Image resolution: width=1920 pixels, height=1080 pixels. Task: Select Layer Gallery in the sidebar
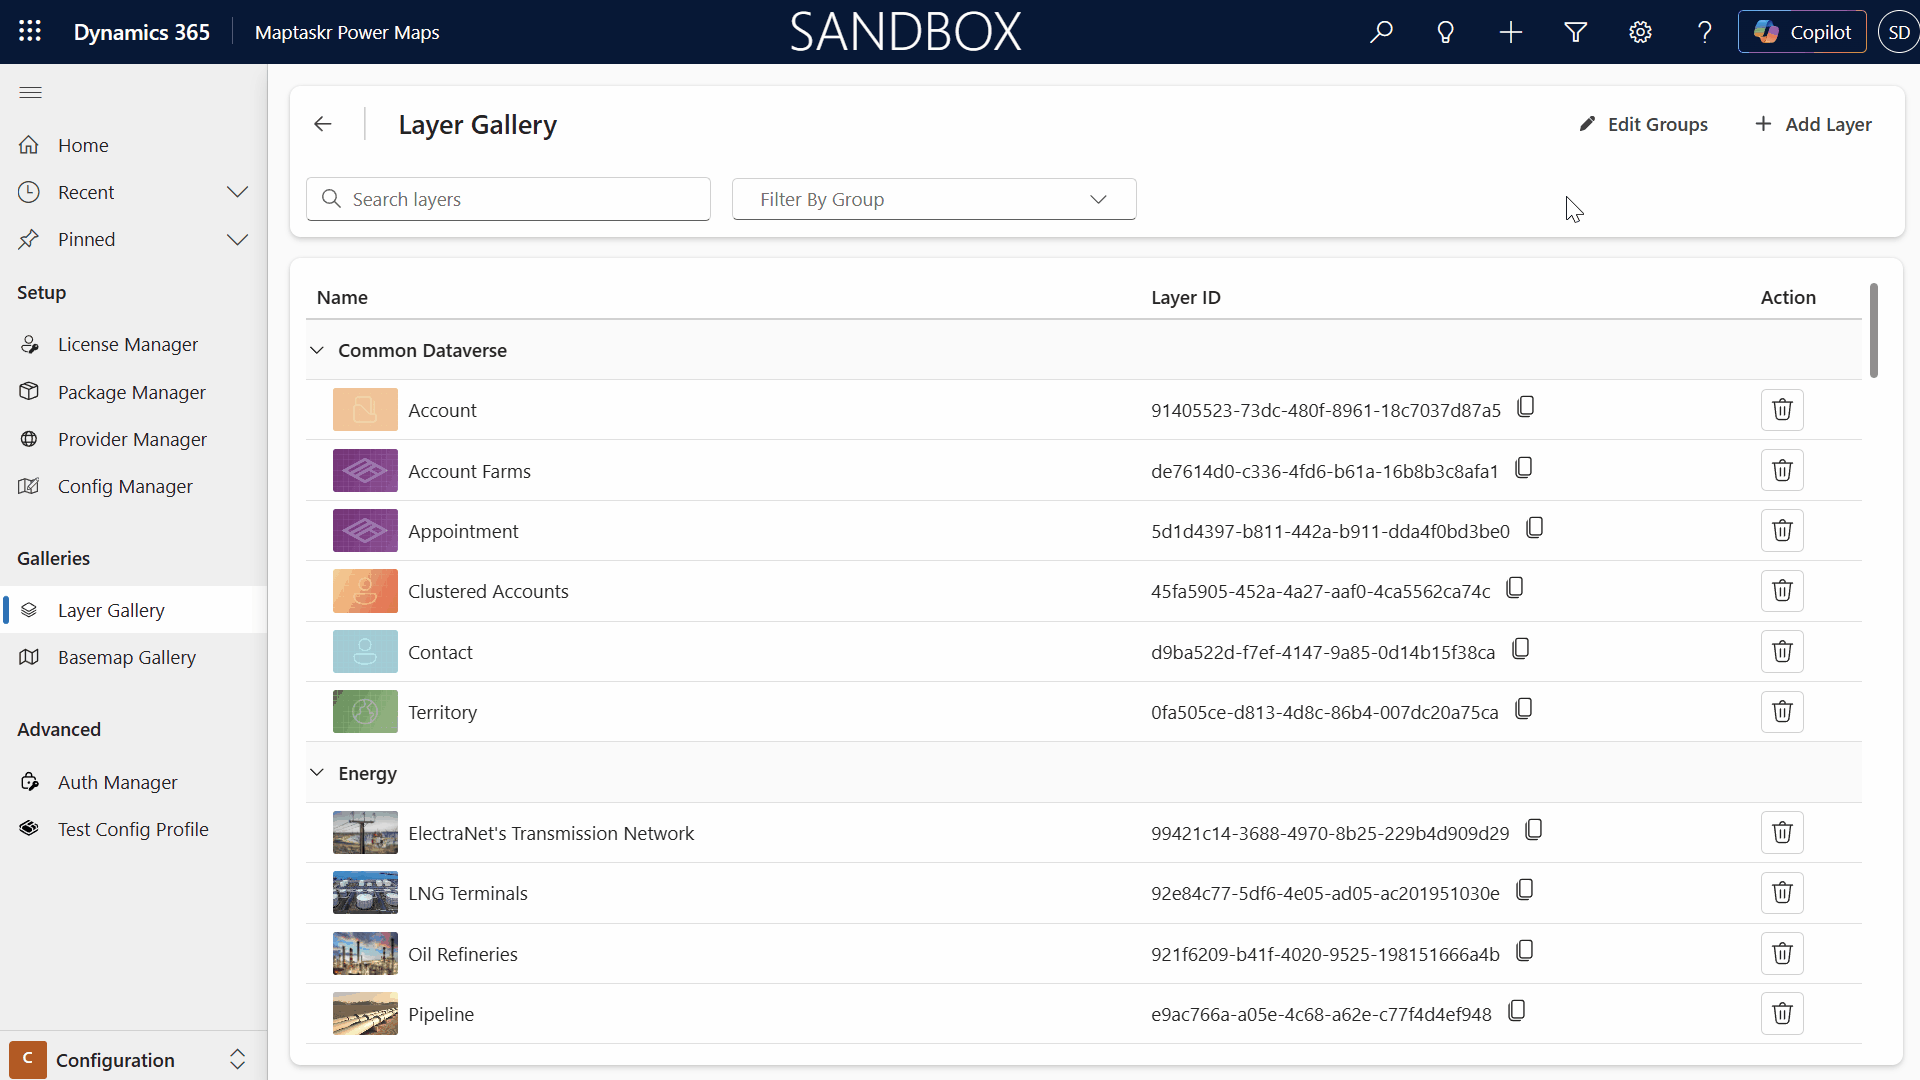tap(134, 610)
